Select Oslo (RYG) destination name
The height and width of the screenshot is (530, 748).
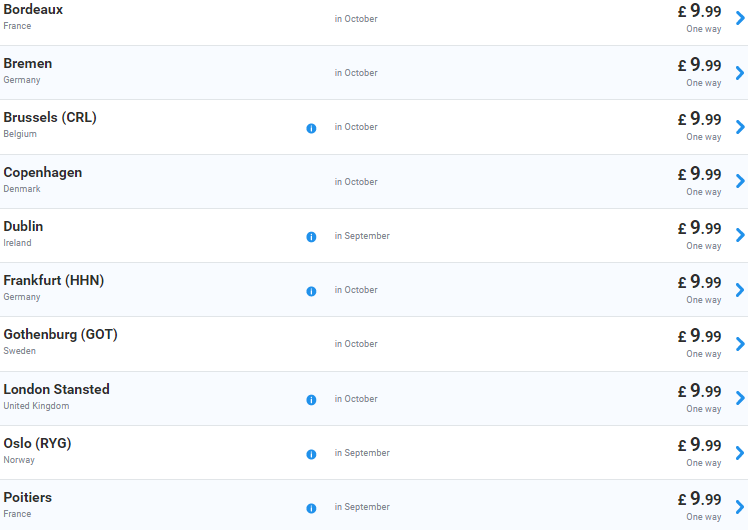coord(37,443)
